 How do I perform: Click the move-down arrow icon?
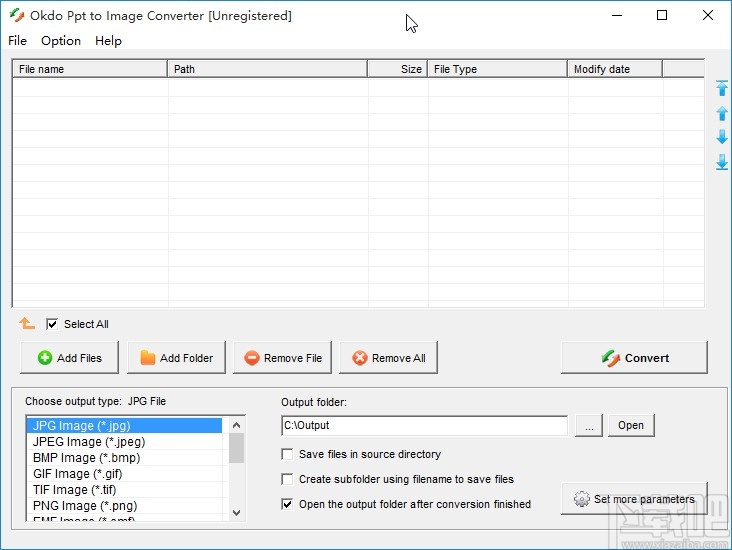click(722, 137)
